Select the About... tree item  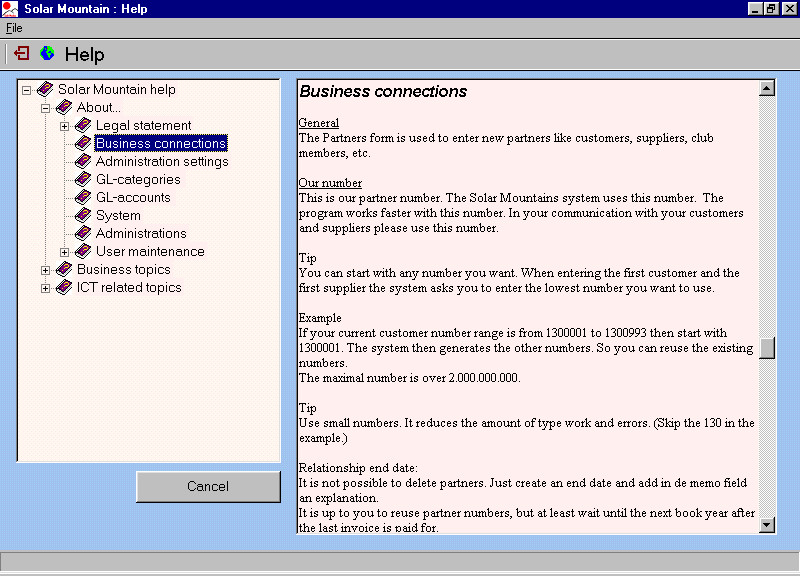(x=98, y=108)
